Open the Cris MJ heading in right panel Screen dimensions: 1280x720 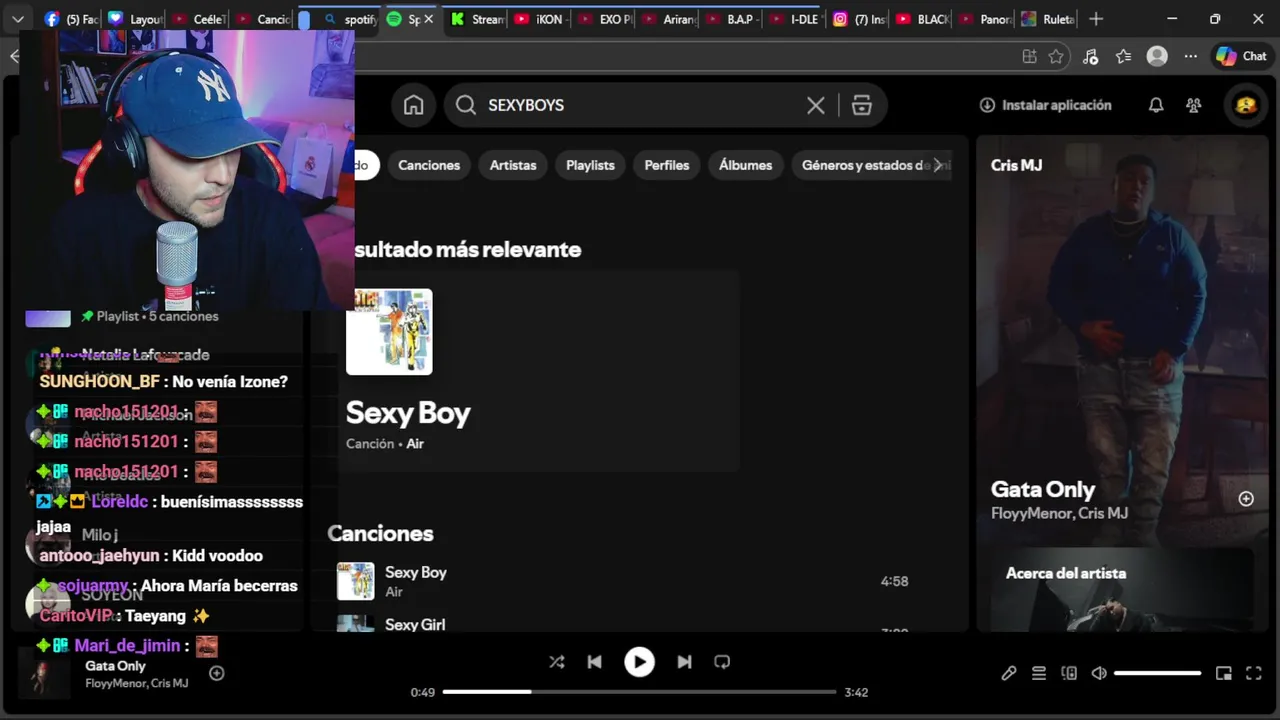pos(1016,165)
